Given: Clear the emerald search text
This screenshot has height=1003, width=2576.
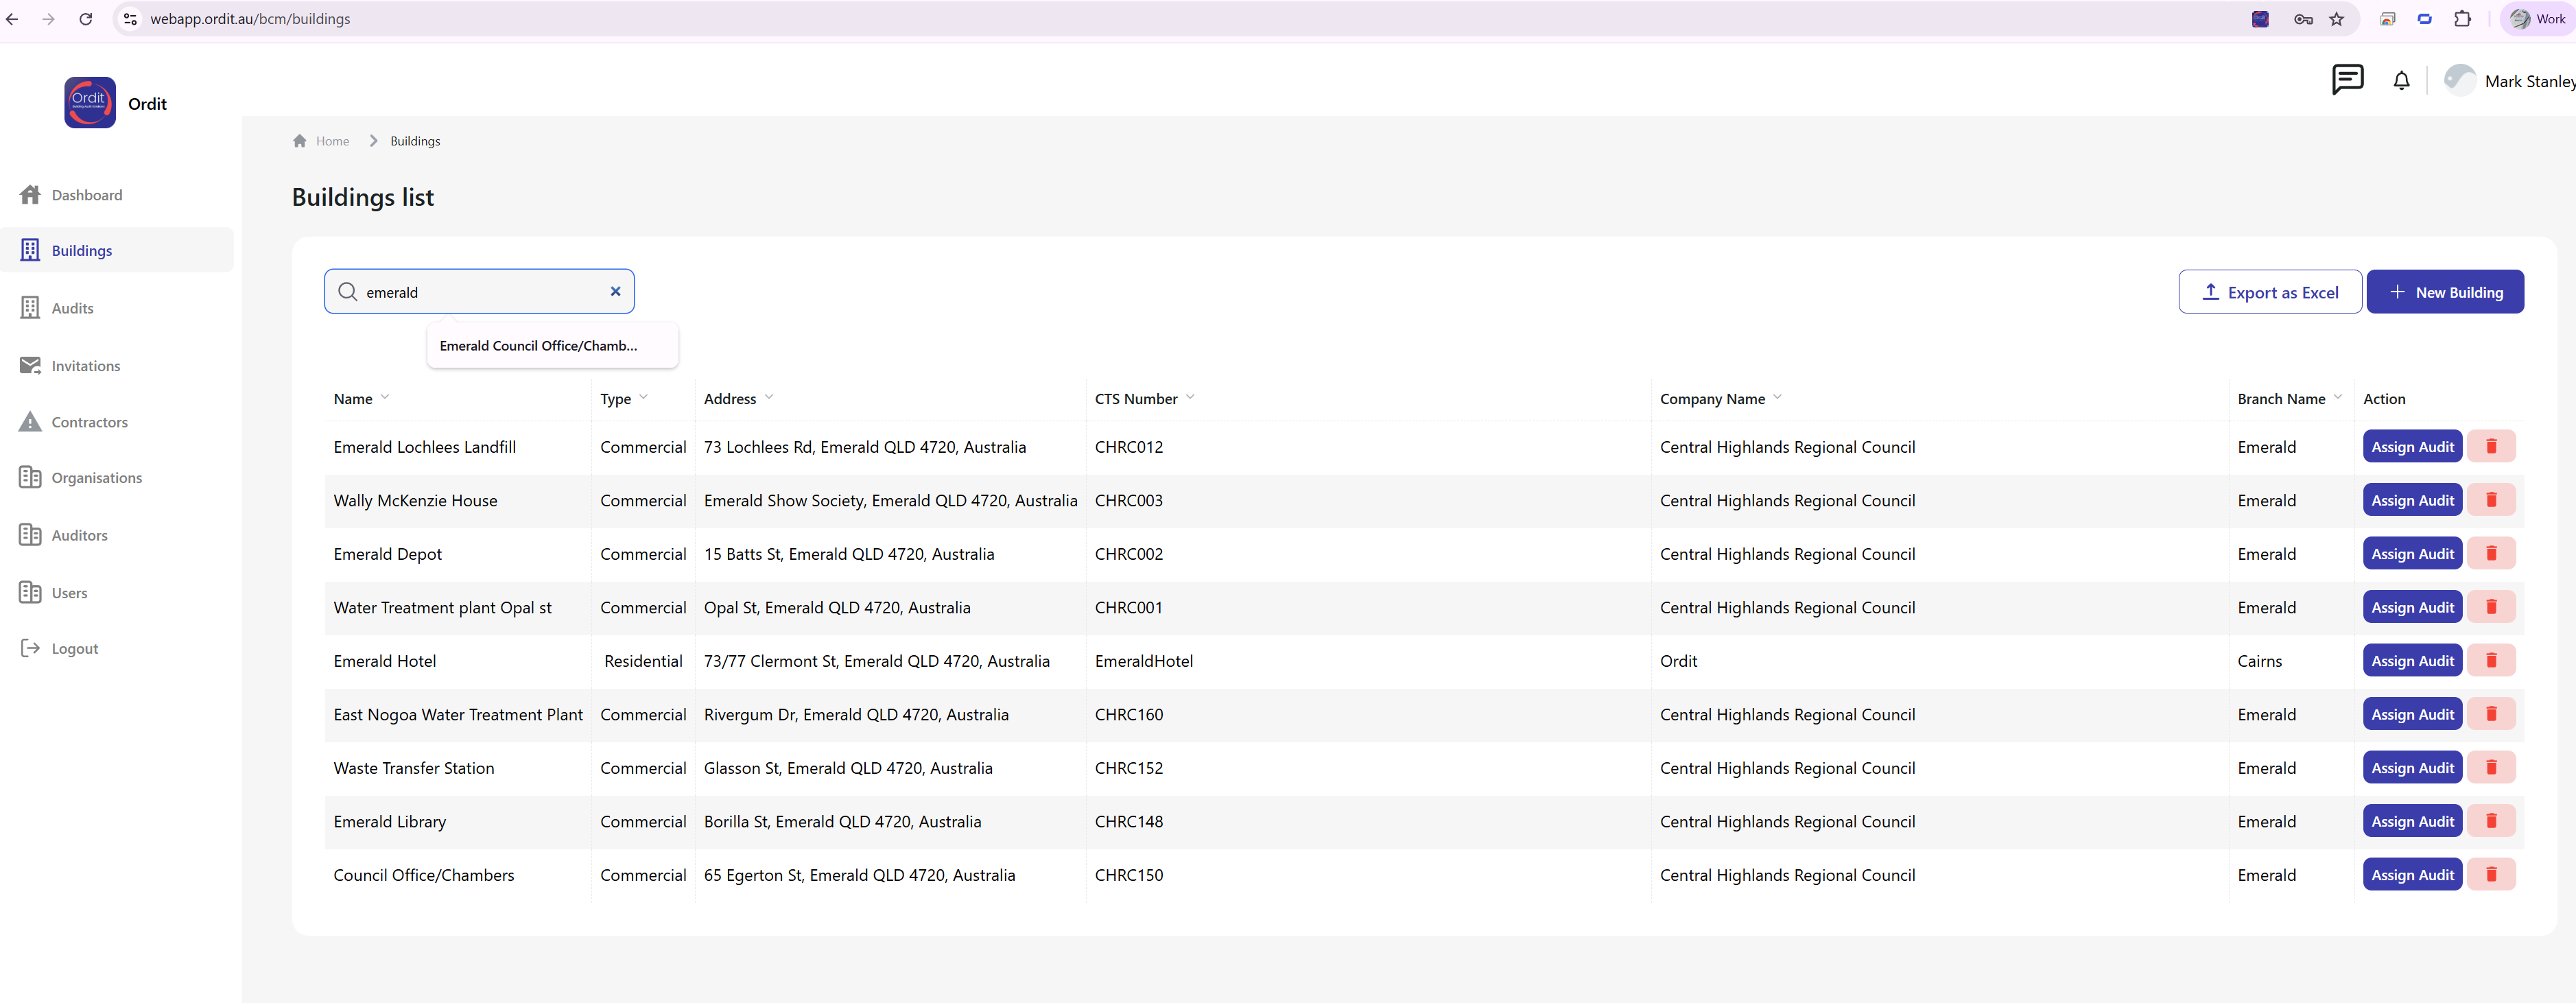Looking at the screenshot, I should click(x=615, y=291).
